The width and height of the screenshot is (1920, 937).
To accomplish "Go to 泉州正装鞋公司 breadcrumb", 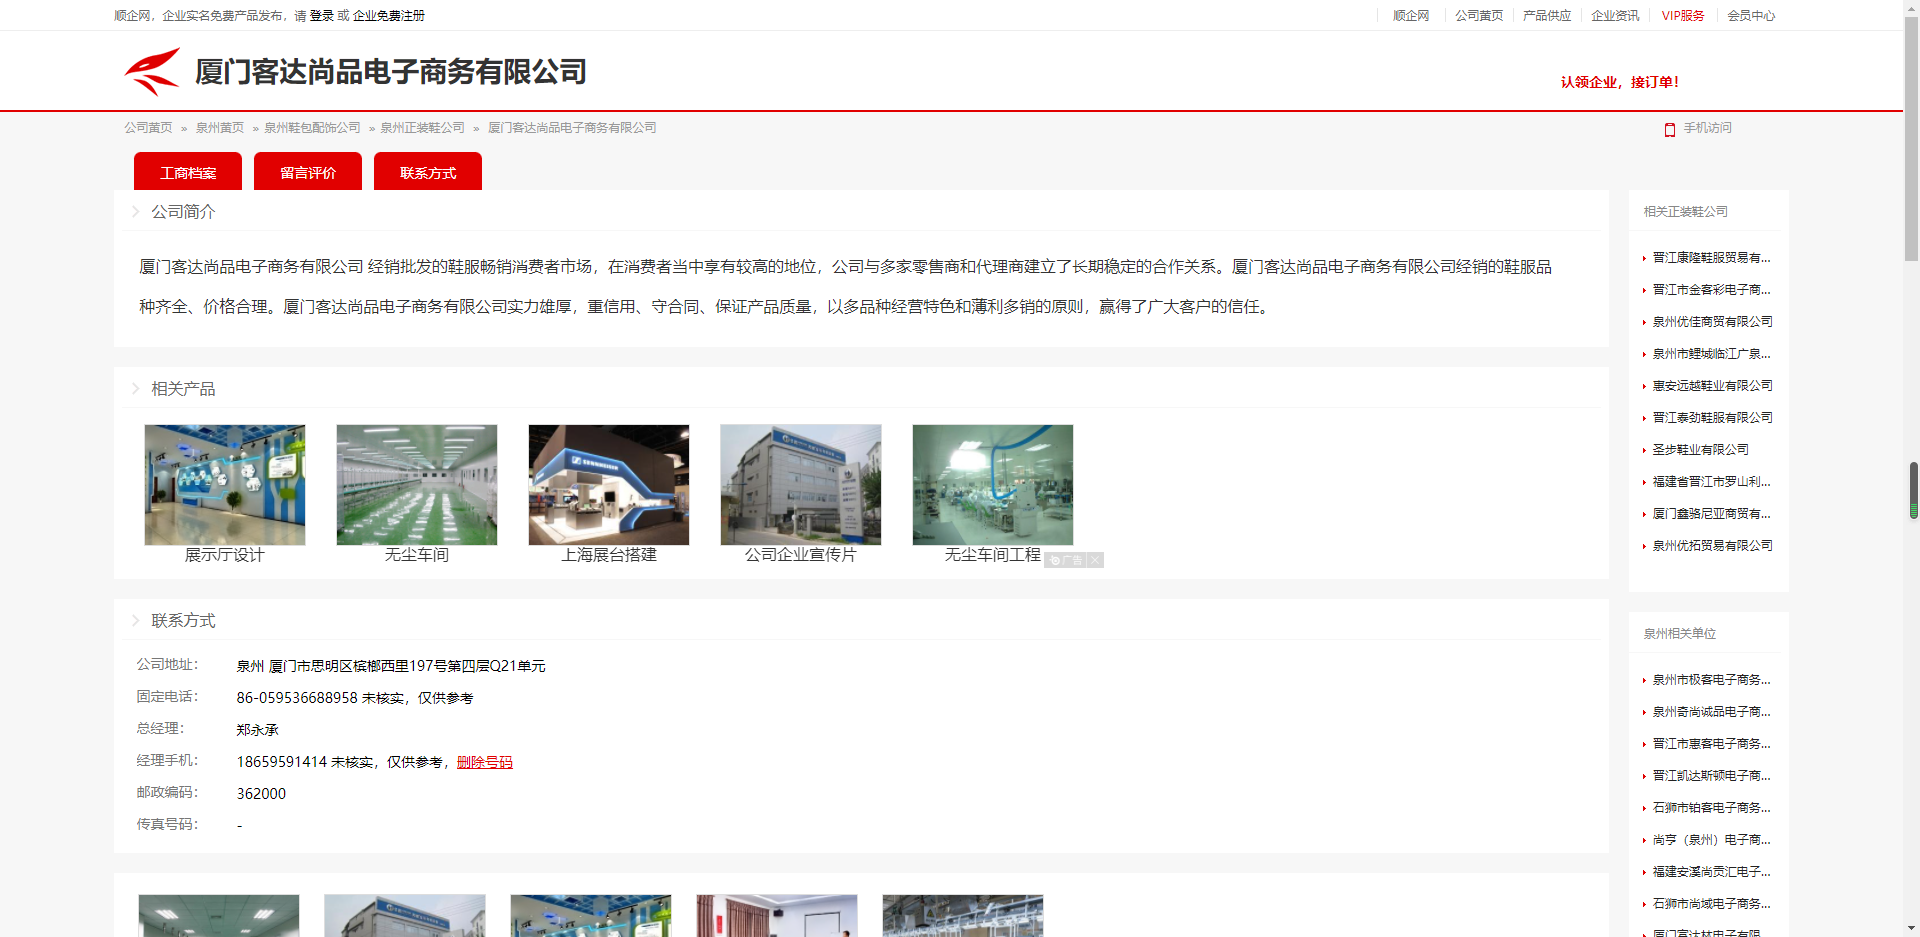I will (x=422, y=128).
